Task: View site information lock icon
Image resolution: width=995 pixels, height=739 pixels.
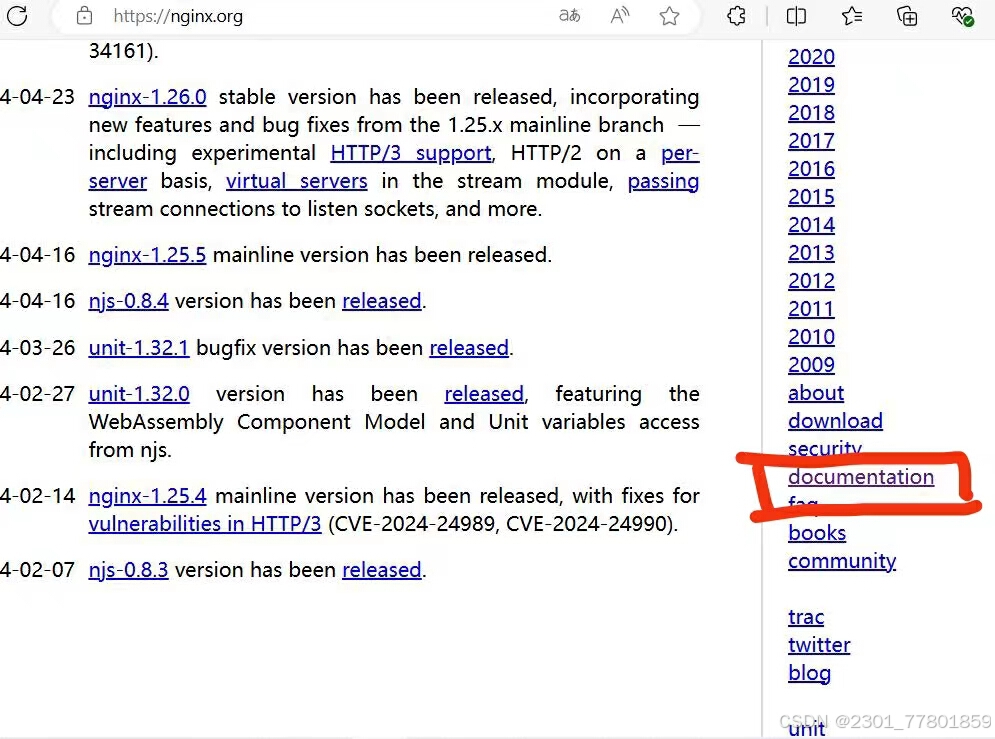Action: (84, 16)
